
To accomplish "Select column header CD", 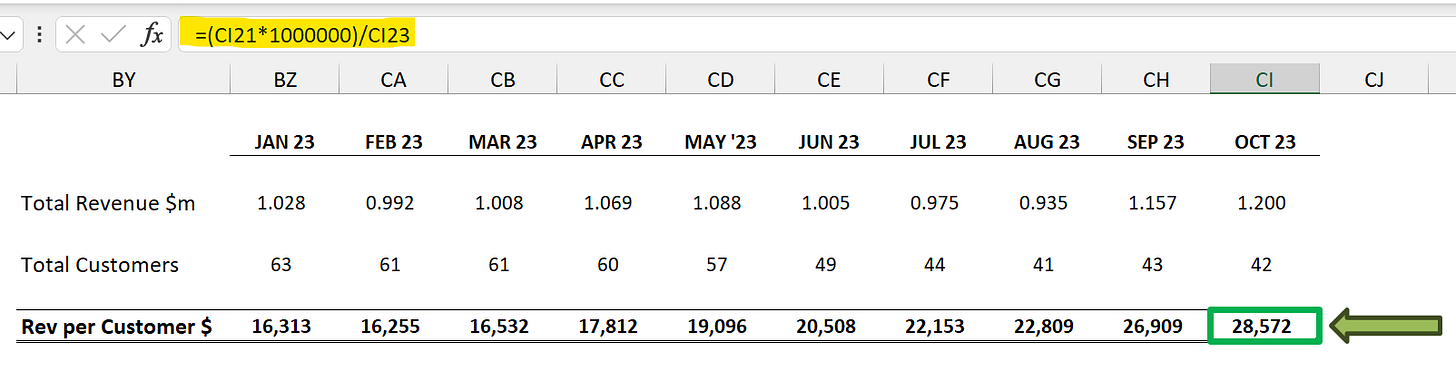I will [720, 80].
